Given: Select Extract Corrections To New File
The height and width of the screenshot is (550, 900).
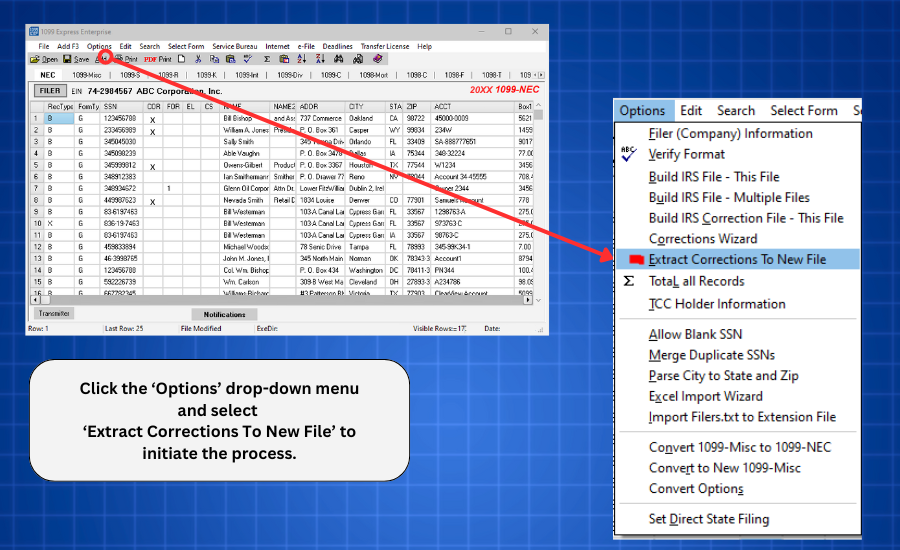Looking at the screenshot, I should [x=737, y=259].
